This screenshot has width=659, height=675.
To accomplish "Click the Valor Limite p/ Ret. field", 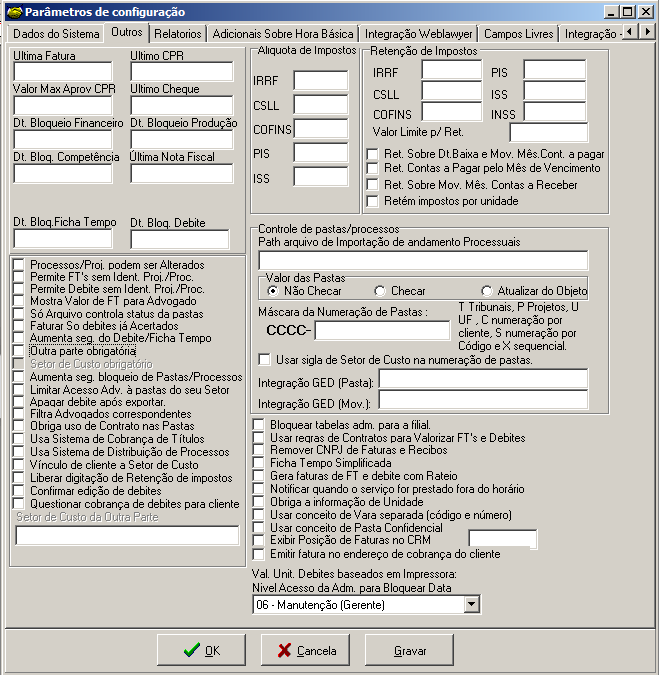I will [x=549, y=132].
